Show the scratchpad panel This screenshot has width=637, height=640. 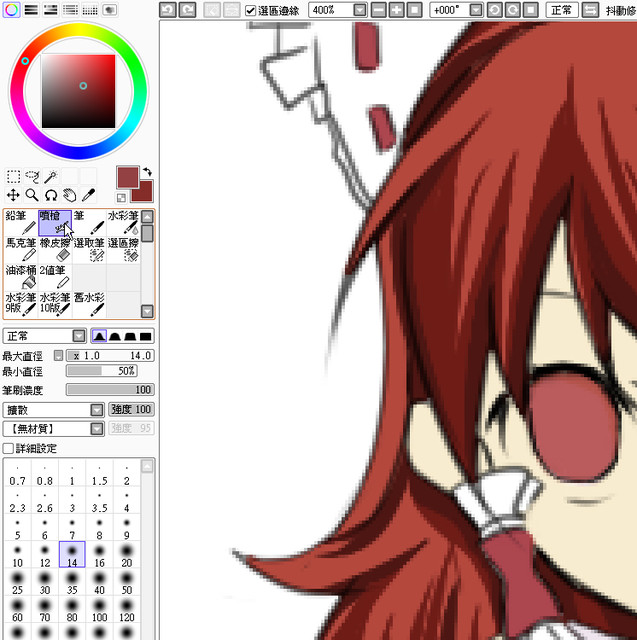[x=110, y=10]
